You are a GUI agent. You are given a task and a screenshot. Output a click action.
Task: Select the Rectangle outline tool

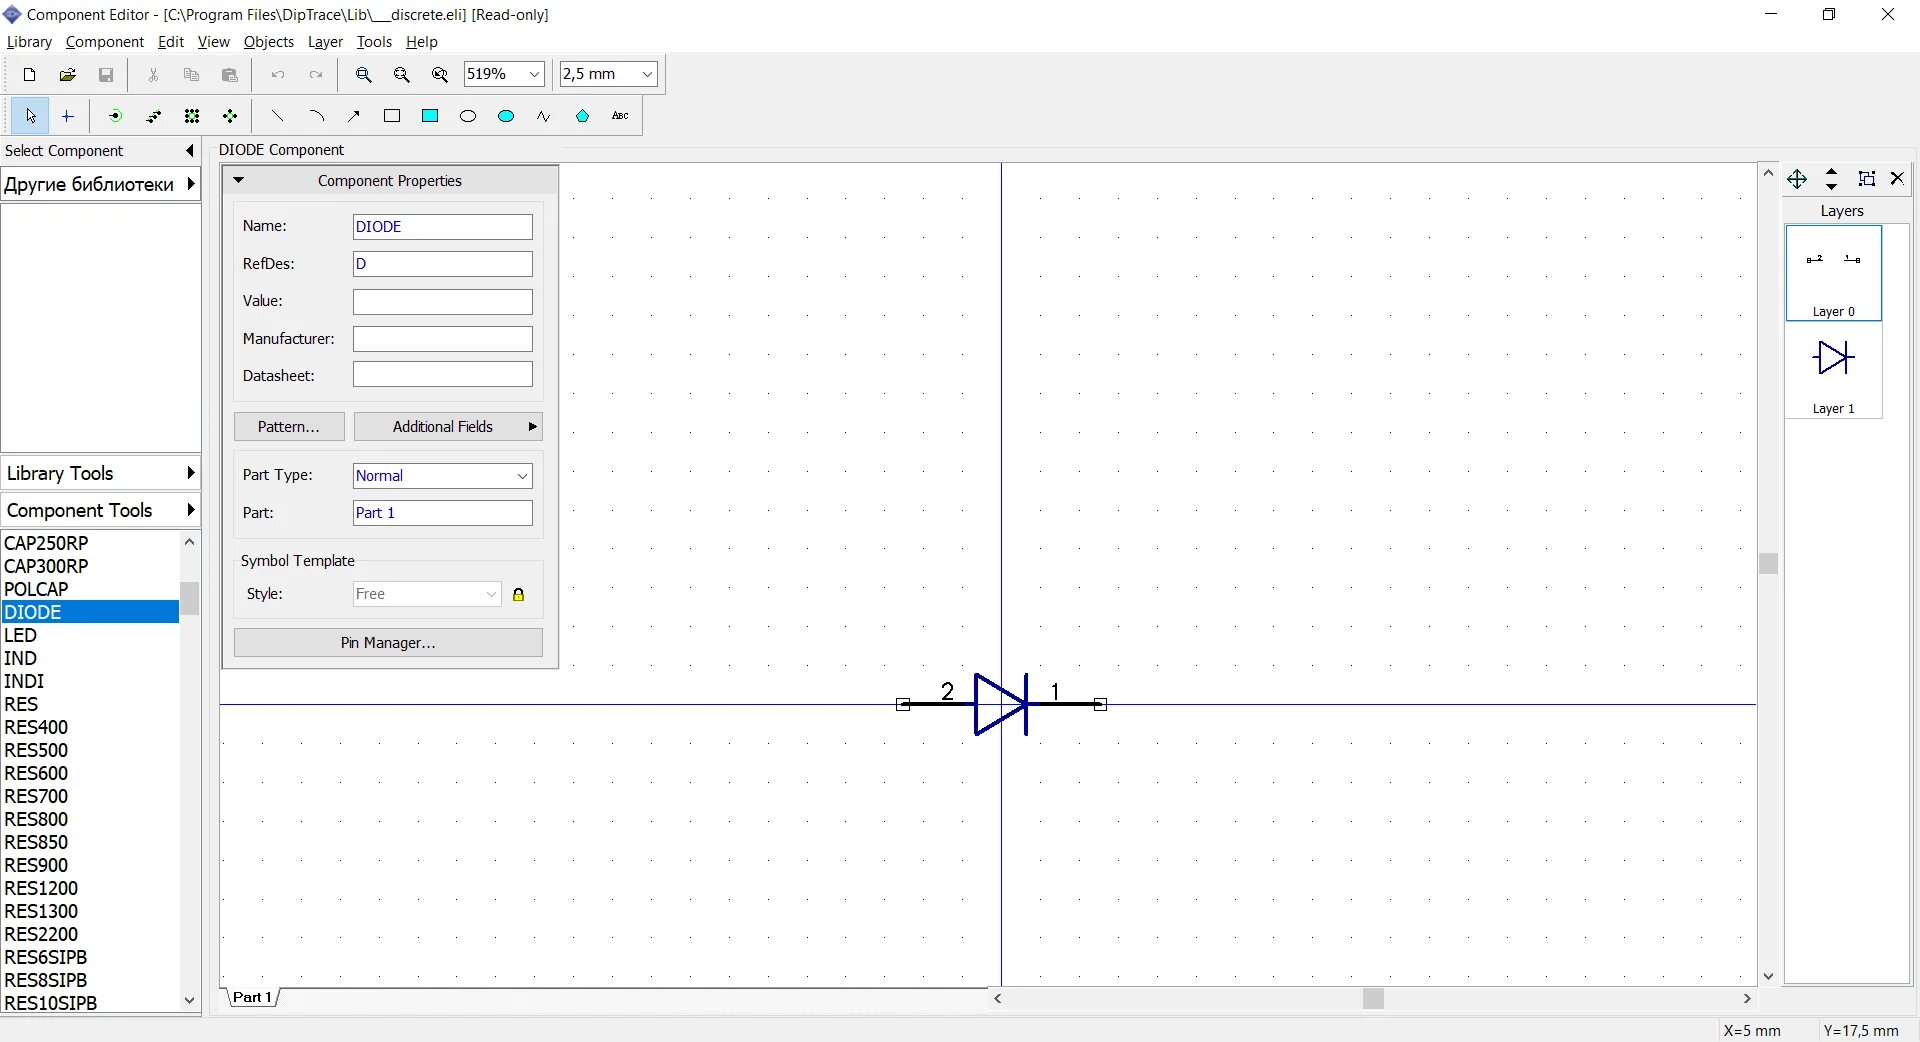pyautogui.click(x=392, y=117)
